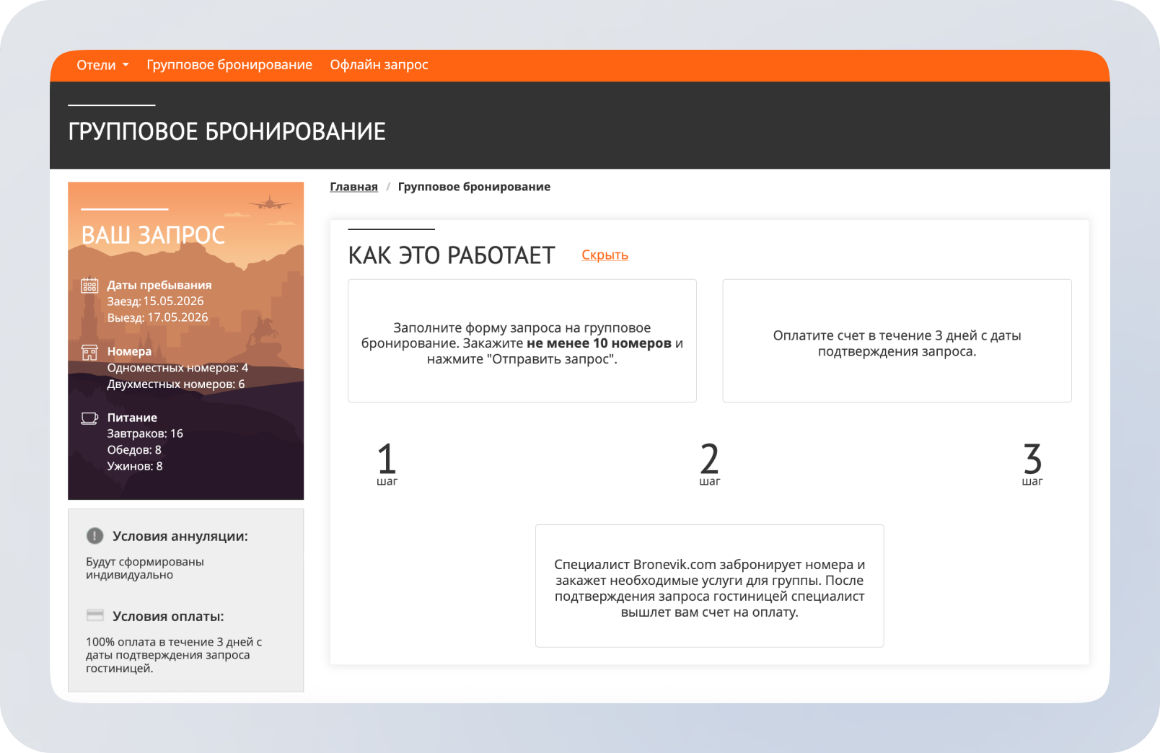Click the КАК ЭТО РАБОТАЕТ heading
Screen dimensions: 1160x753
(451, 256)
